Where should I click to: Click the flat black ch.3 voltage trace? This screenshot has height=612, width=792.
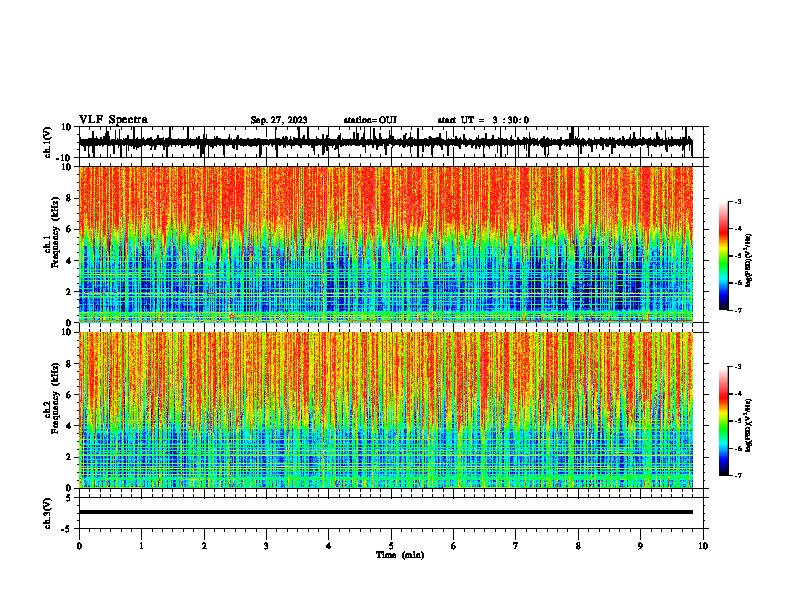386,512
